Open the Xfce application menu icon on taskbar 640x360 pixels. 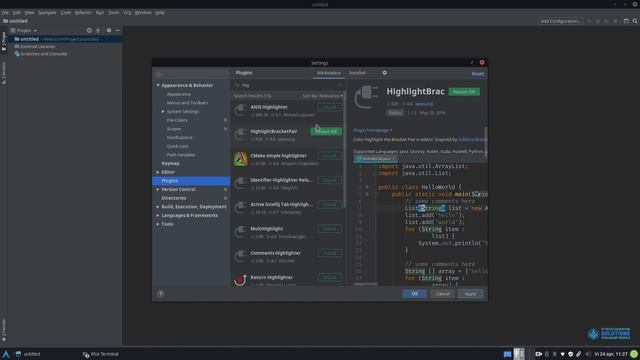[x=6, y=353]
